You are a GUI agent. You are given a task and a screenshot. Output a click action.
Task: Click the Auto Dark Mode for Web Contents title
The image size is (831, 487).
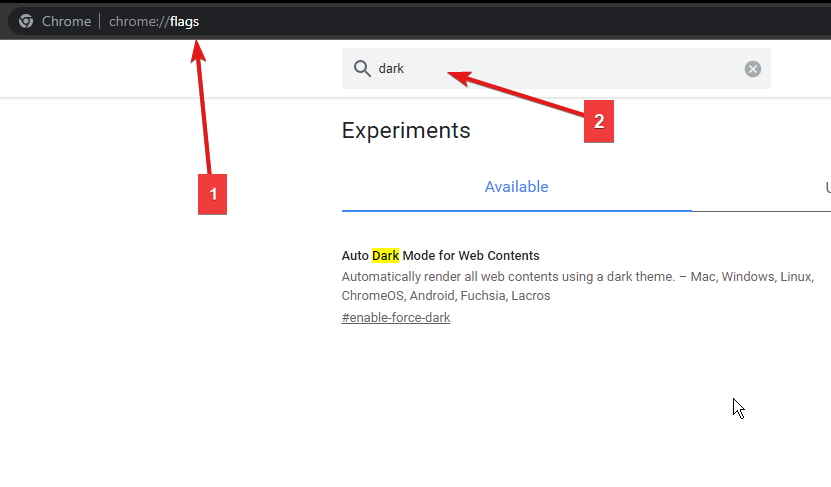click(x=440, y=255)
